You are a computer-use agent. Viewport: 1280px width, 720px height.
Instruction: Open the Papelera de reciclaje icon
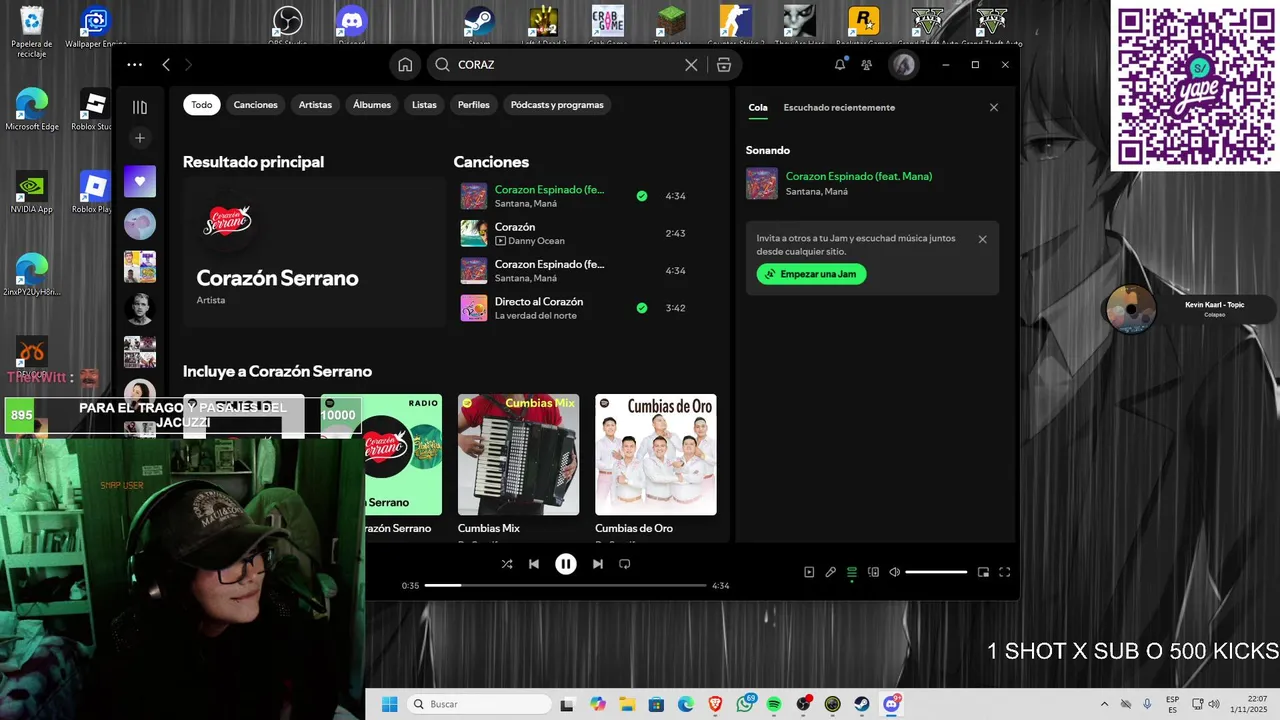click(32, 30)
